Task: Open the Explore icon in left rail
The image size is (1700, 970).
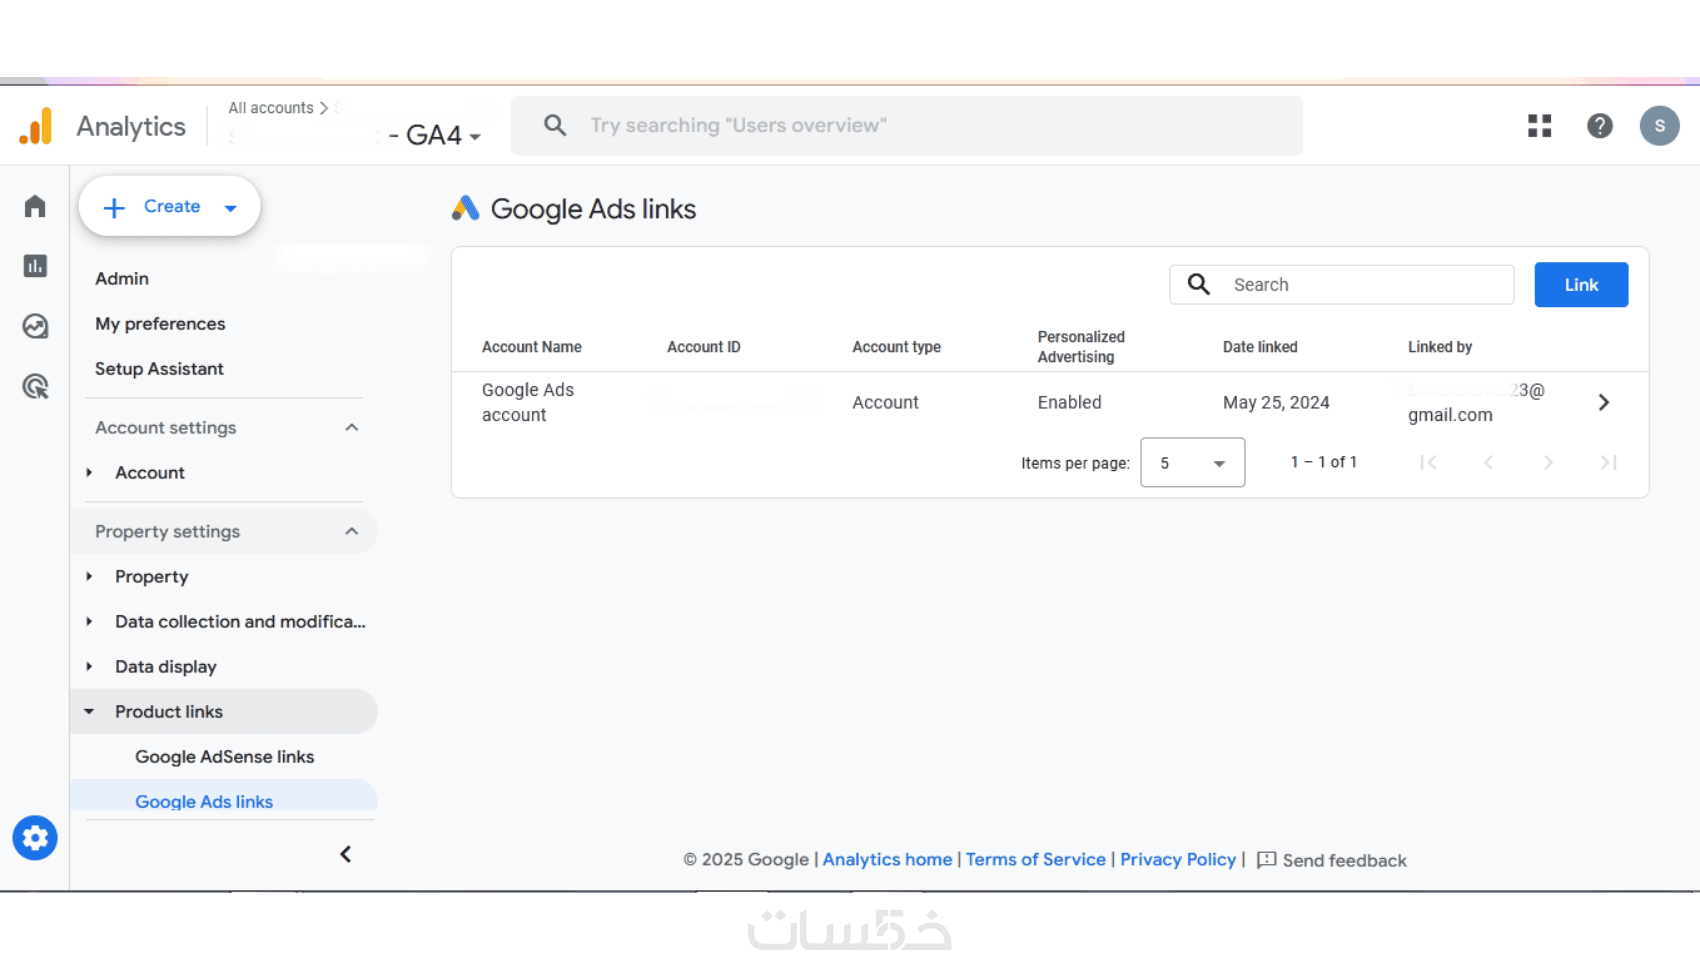Action: click(x=35, y=326)
